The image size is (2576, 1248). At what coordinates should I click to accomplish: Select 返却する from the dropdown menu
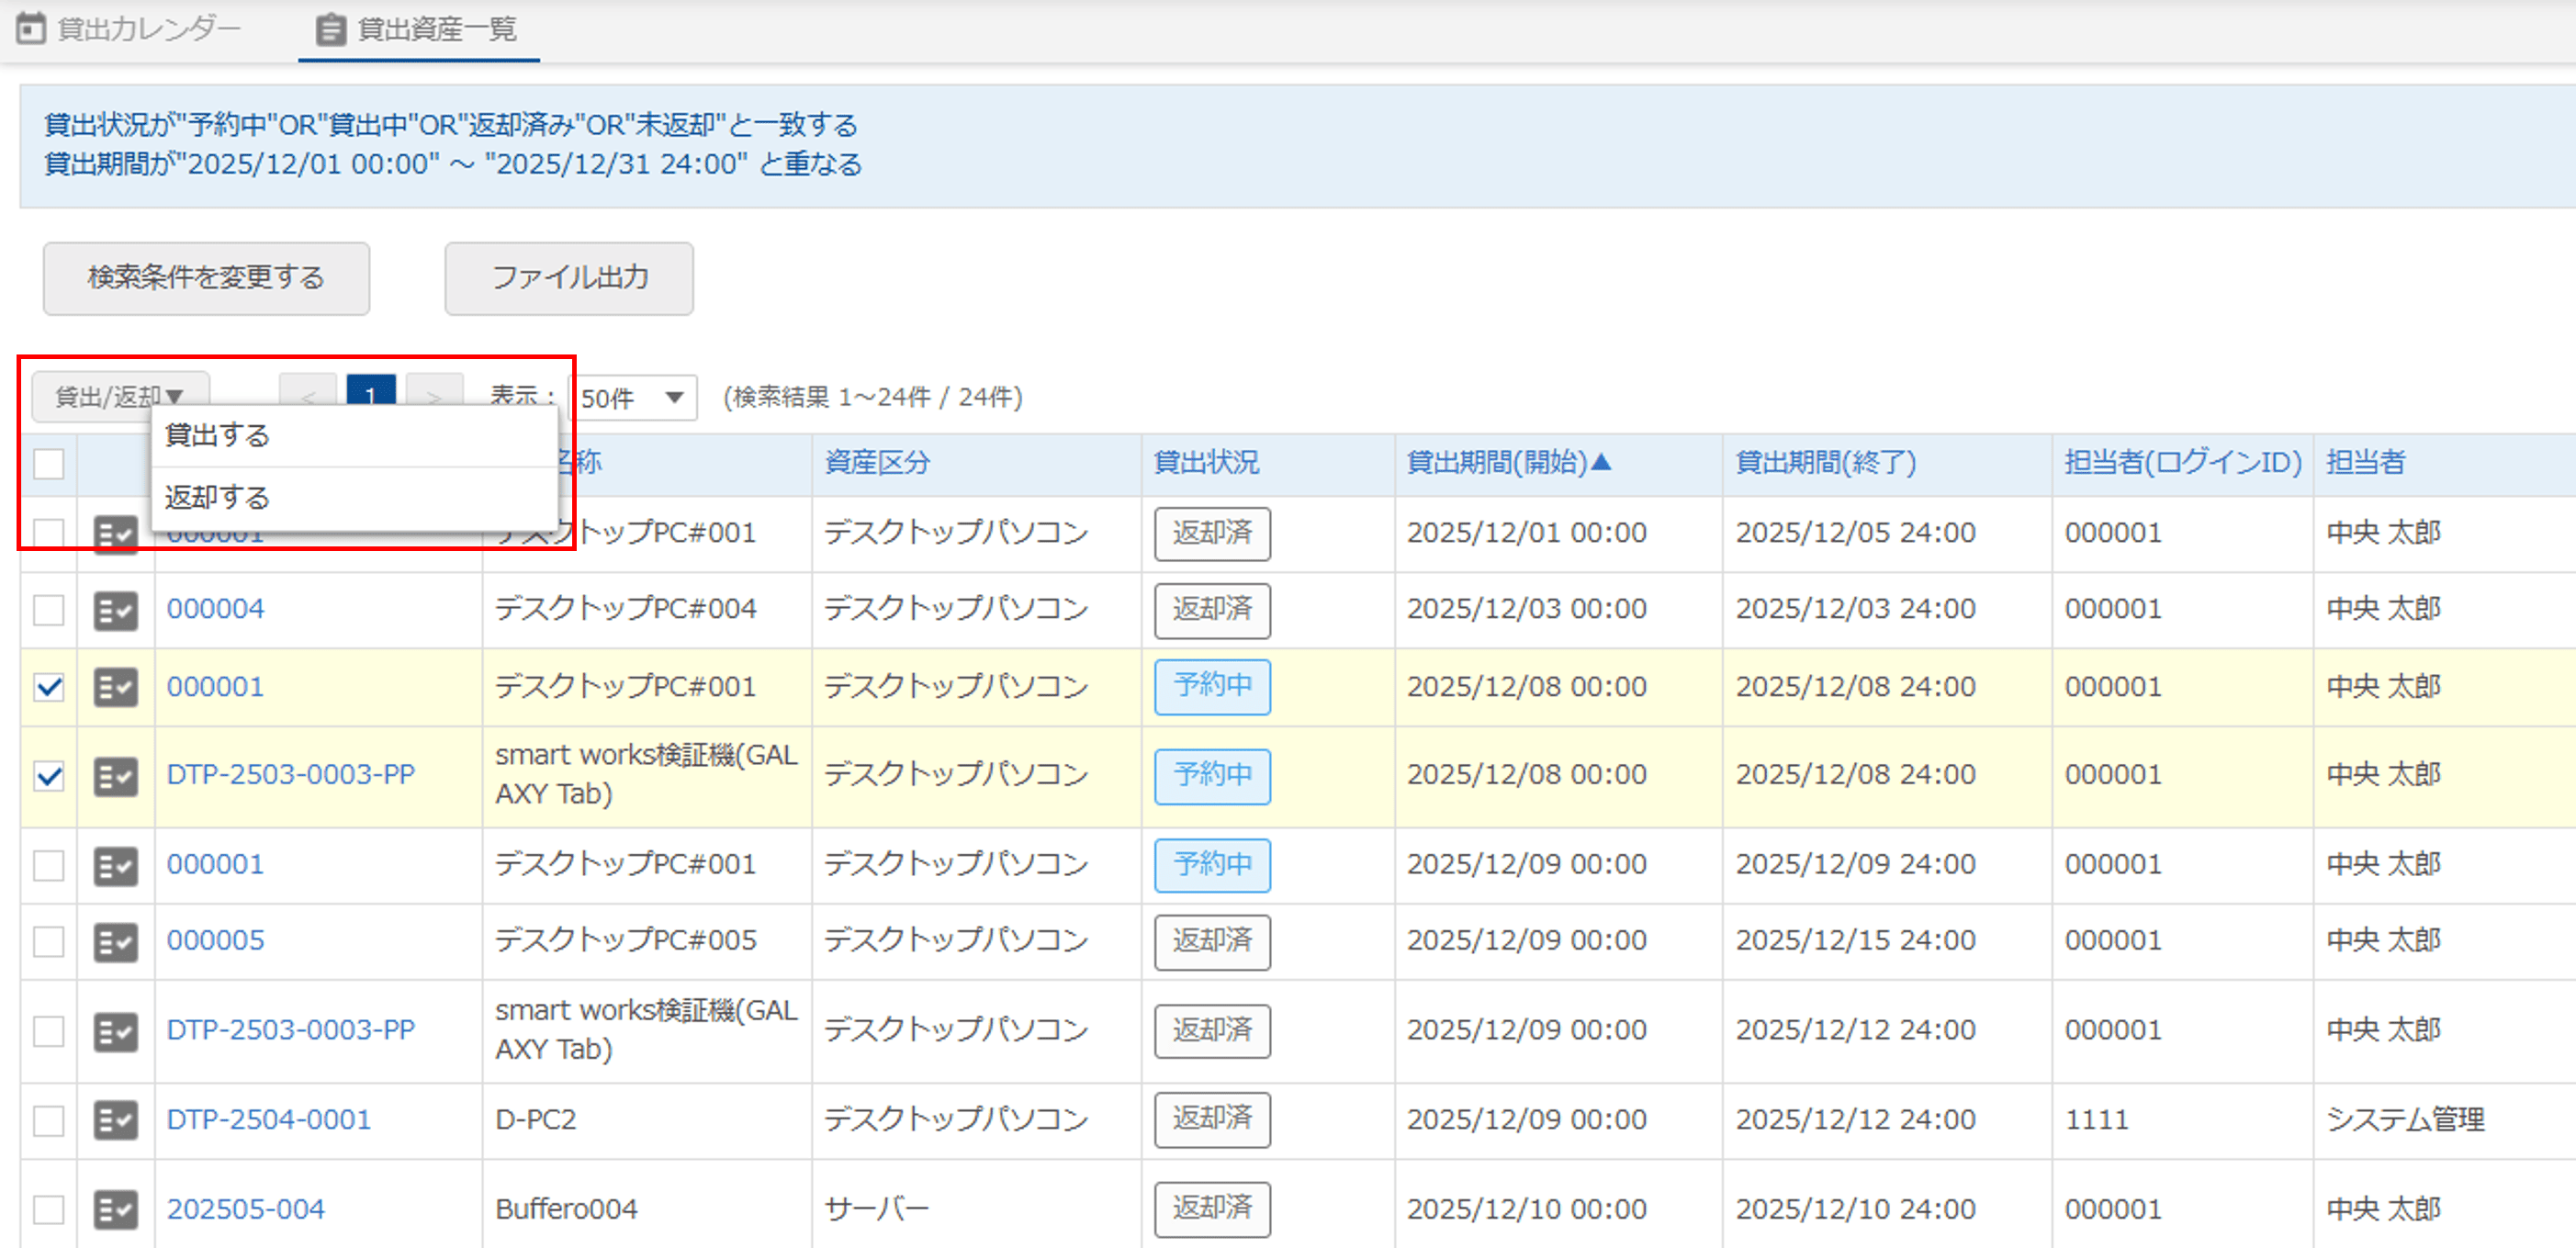tap(217, 497)
